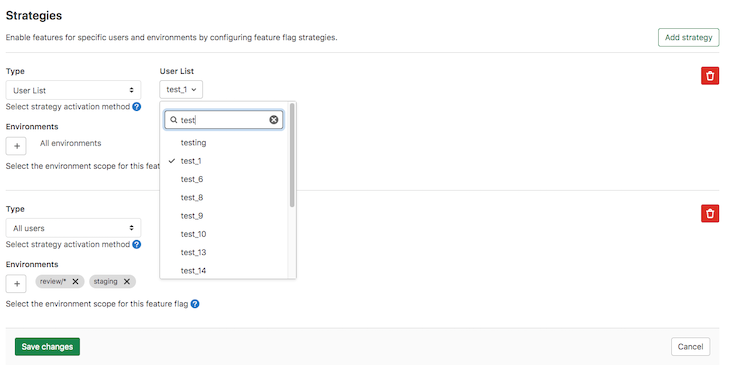Image resolution: width=733 pixels, height=370 pixels.
Task: Click the Strategies heading
Action: tap(34, 15)
